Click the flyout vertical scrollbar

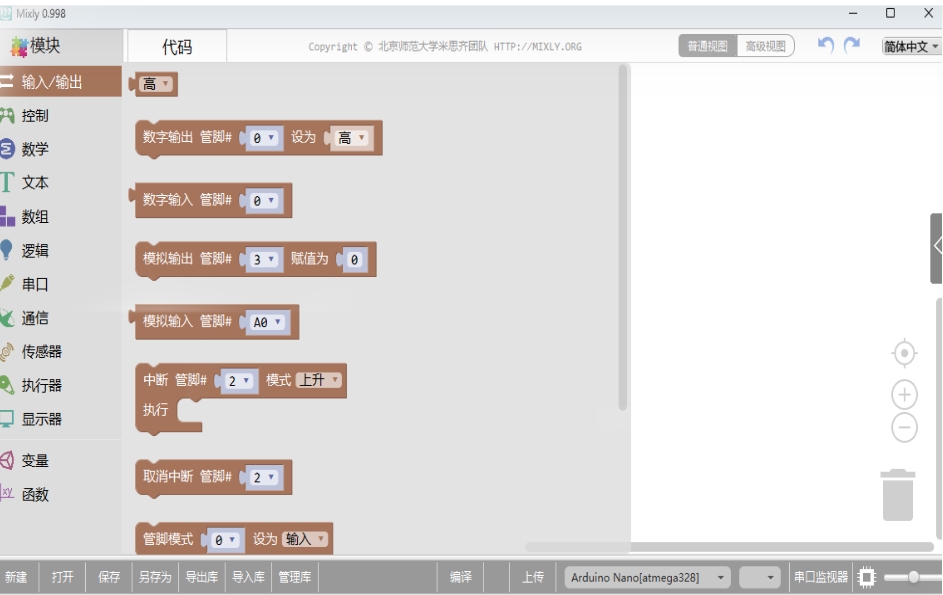pos(623,238)
